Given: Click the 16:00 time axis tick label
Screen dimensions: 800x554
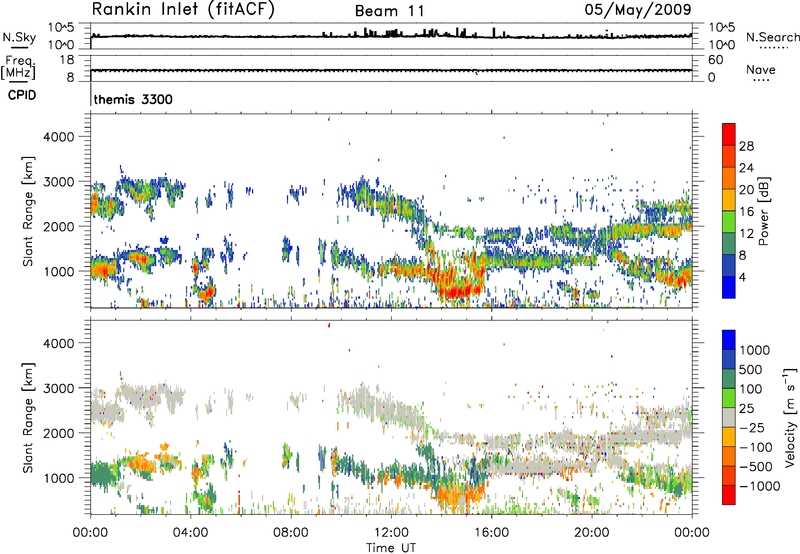Looking at the screenshot, I should tap(491, 533).
